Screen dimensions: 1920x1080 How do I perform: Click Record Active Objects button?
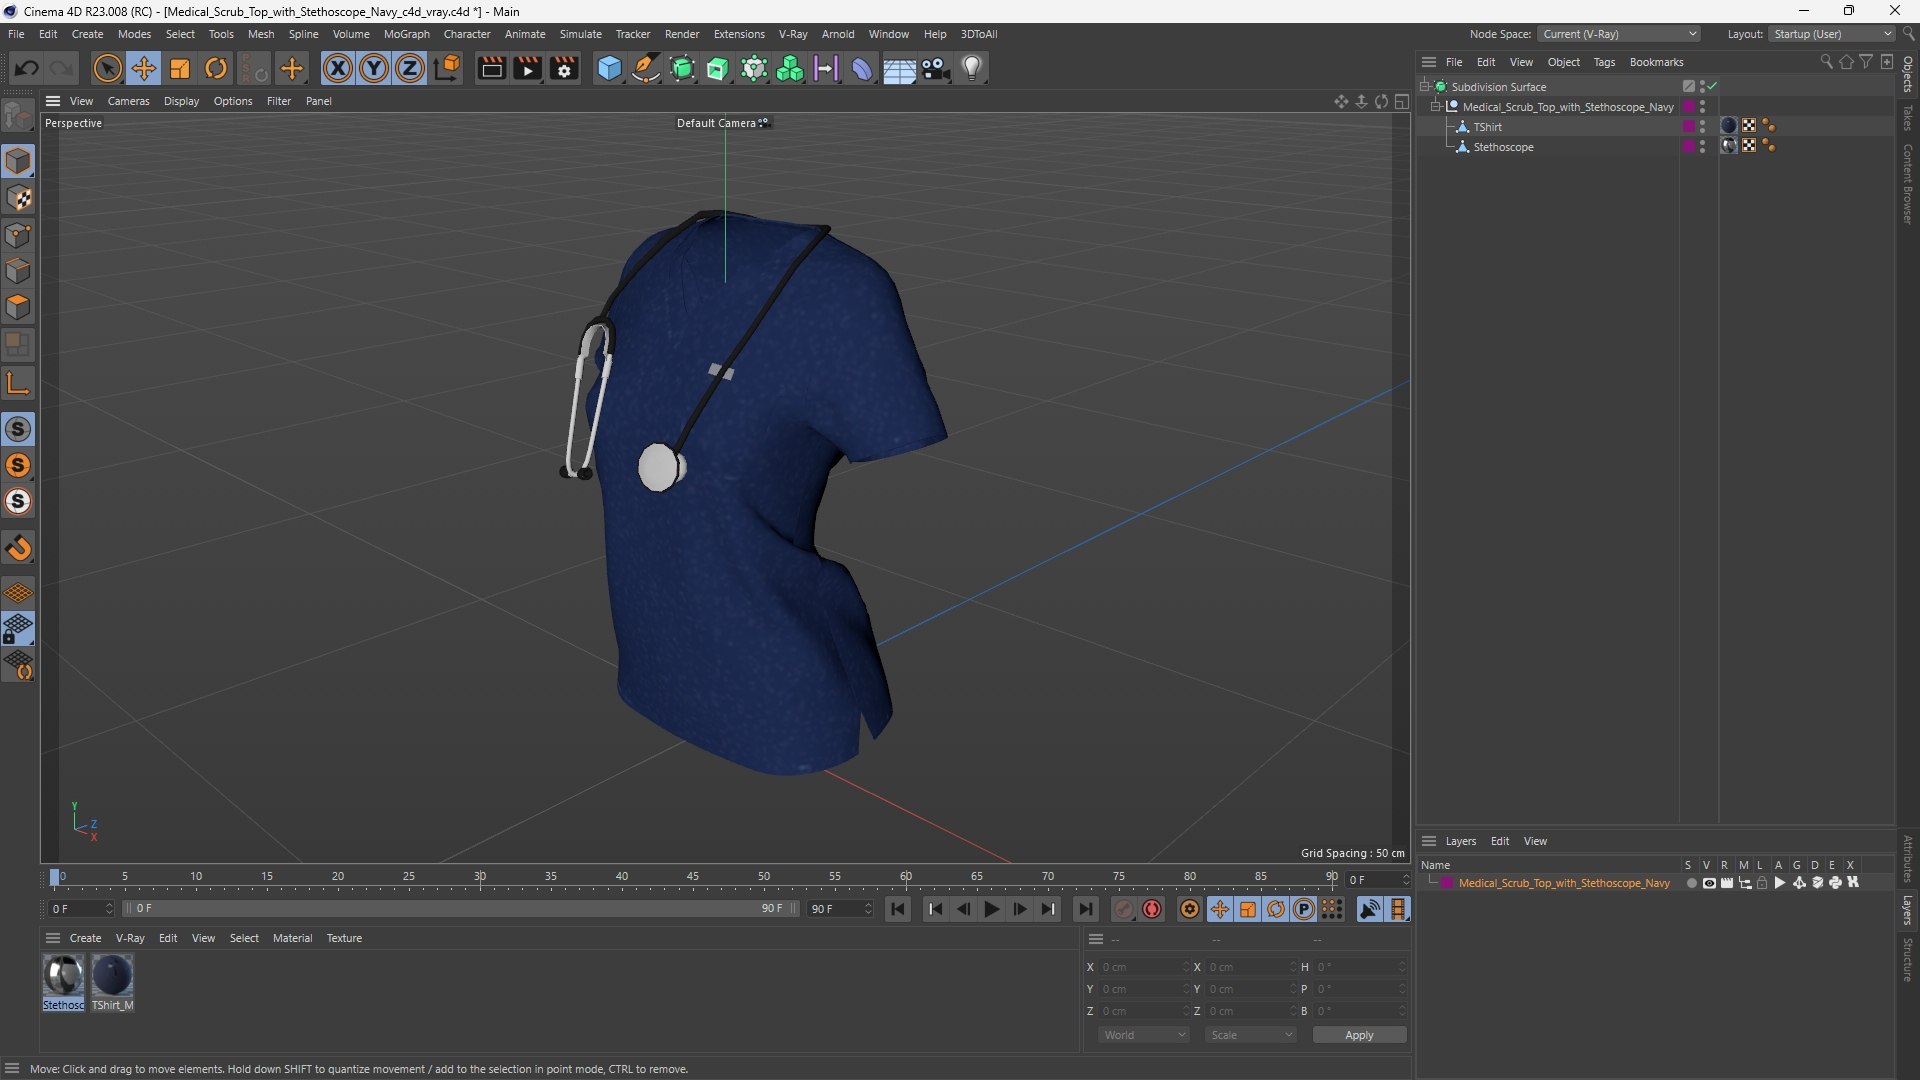1124,909
